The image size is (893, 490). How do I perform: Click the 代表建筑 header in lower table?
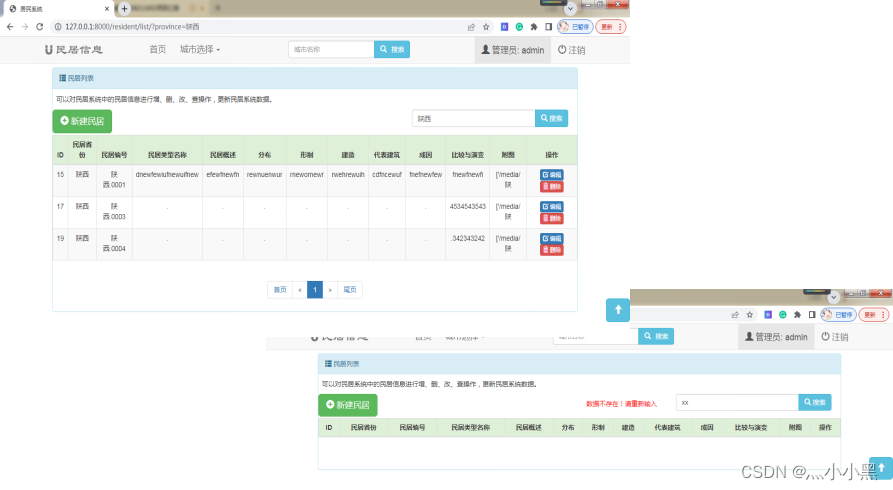coord(667,427)
